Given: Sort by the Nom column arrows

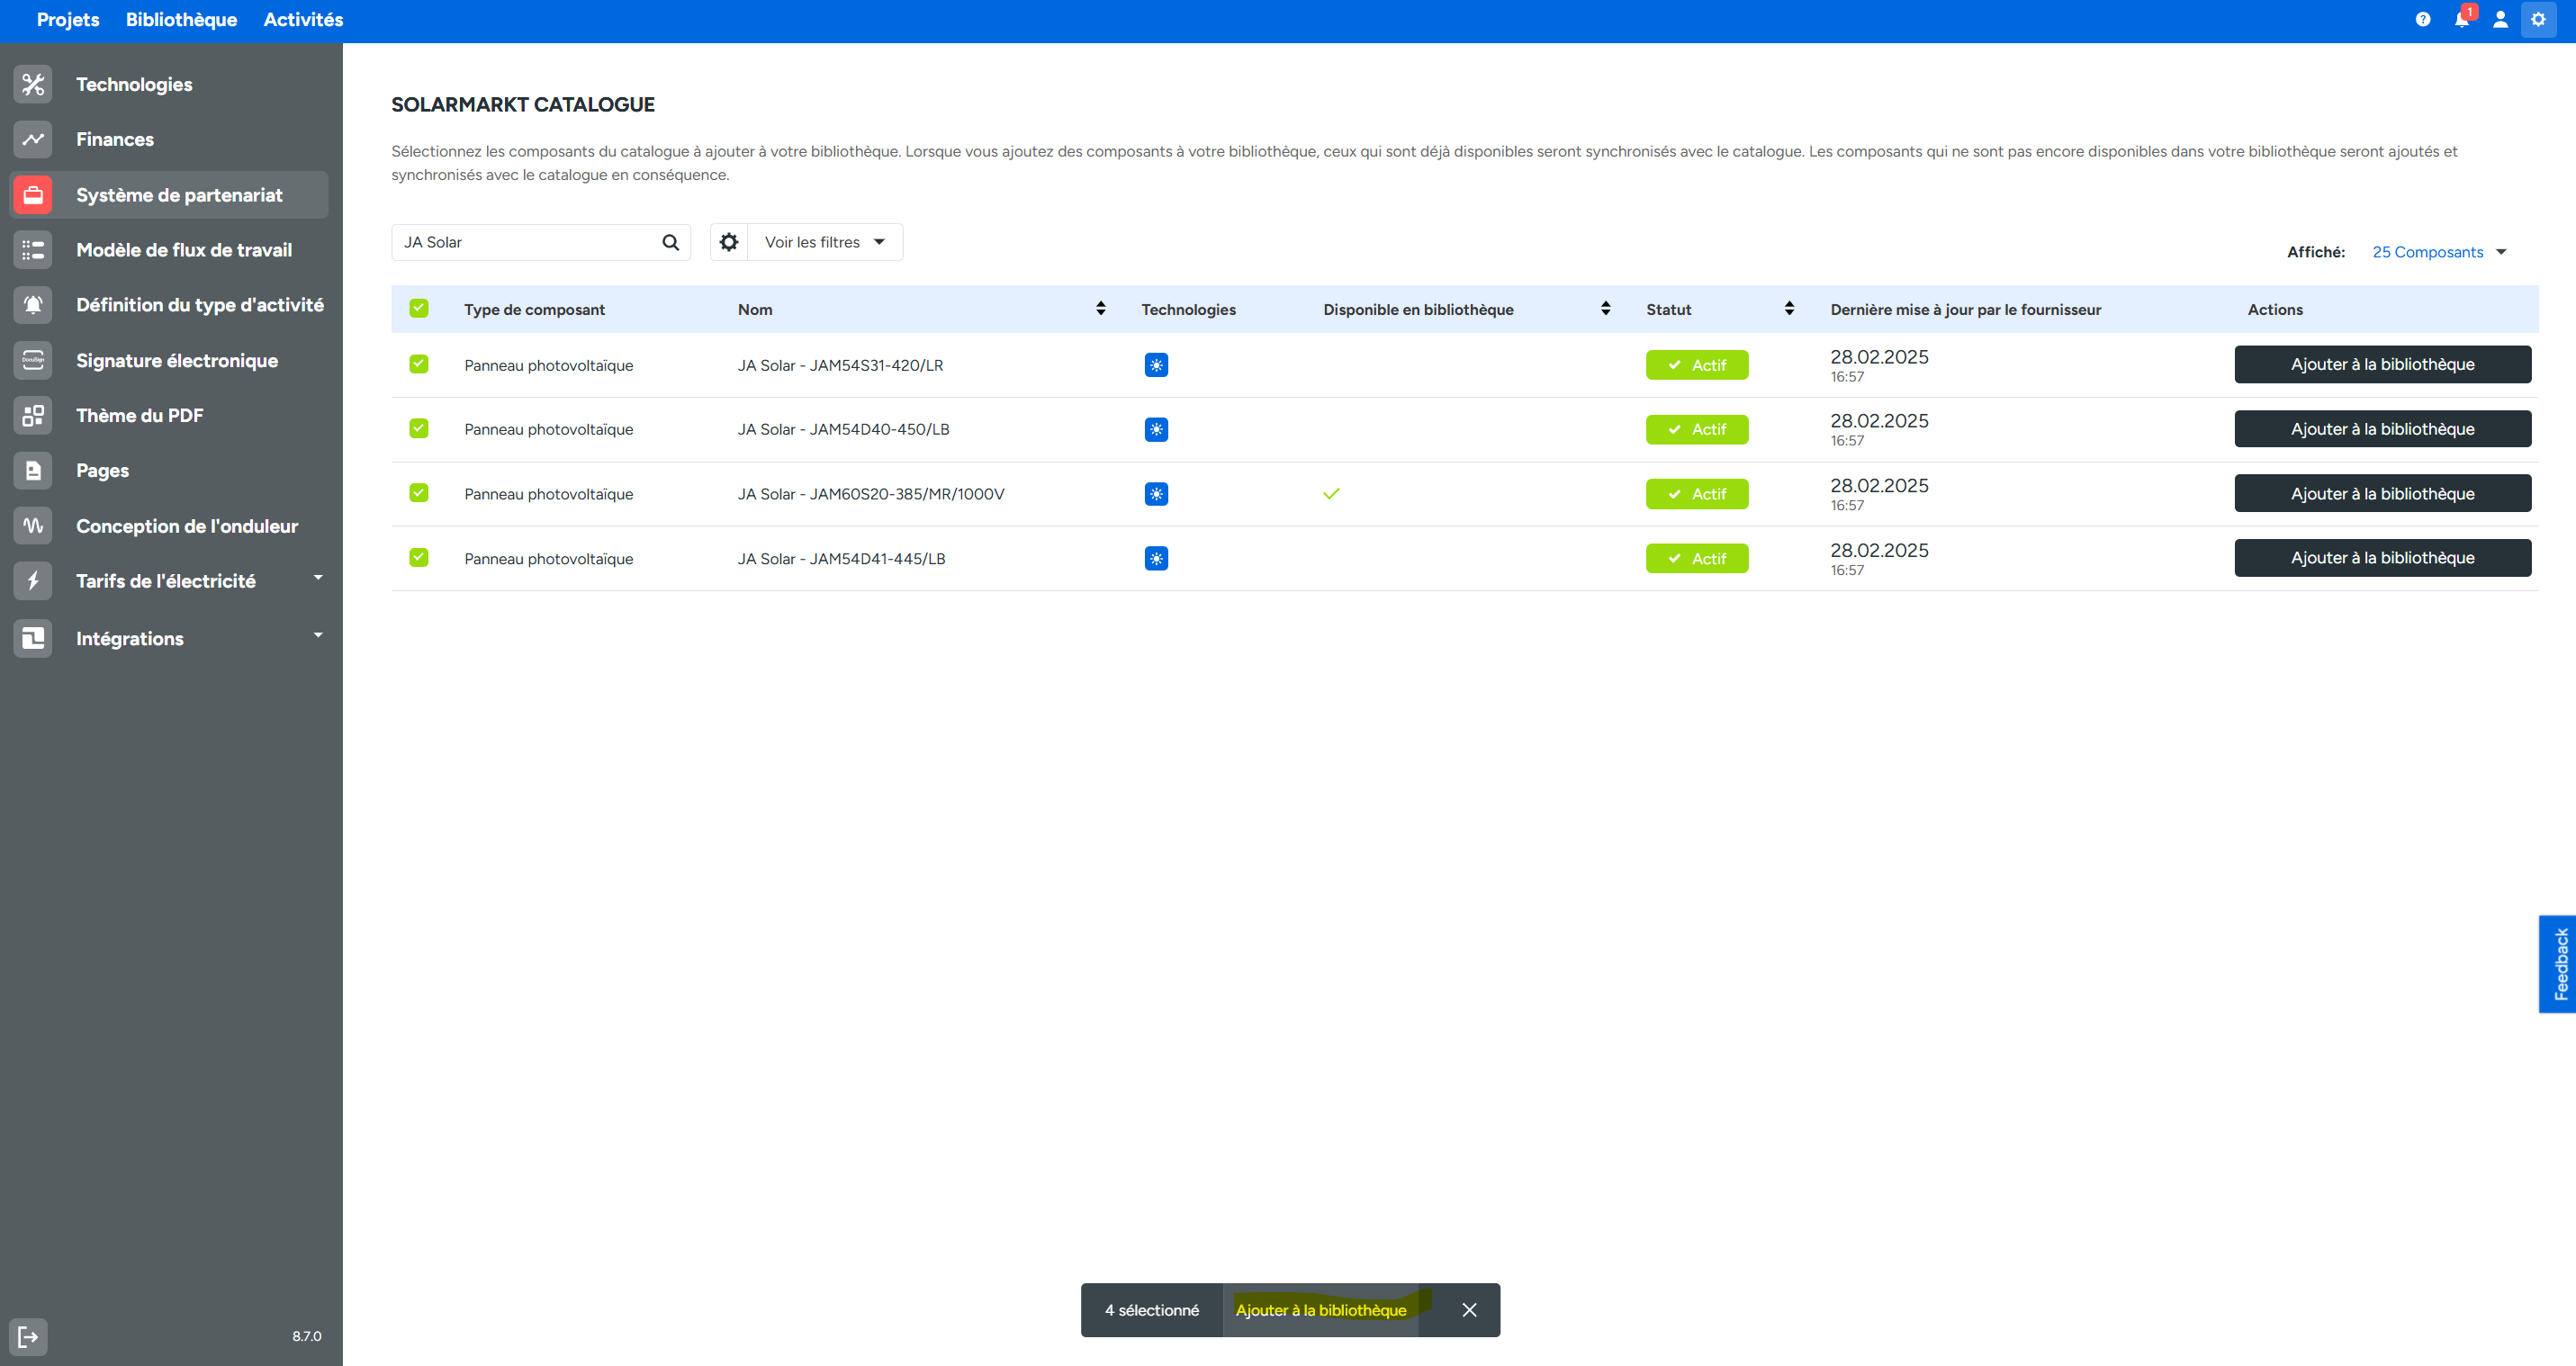Looking at the screenshot, I should point(1100,309).
